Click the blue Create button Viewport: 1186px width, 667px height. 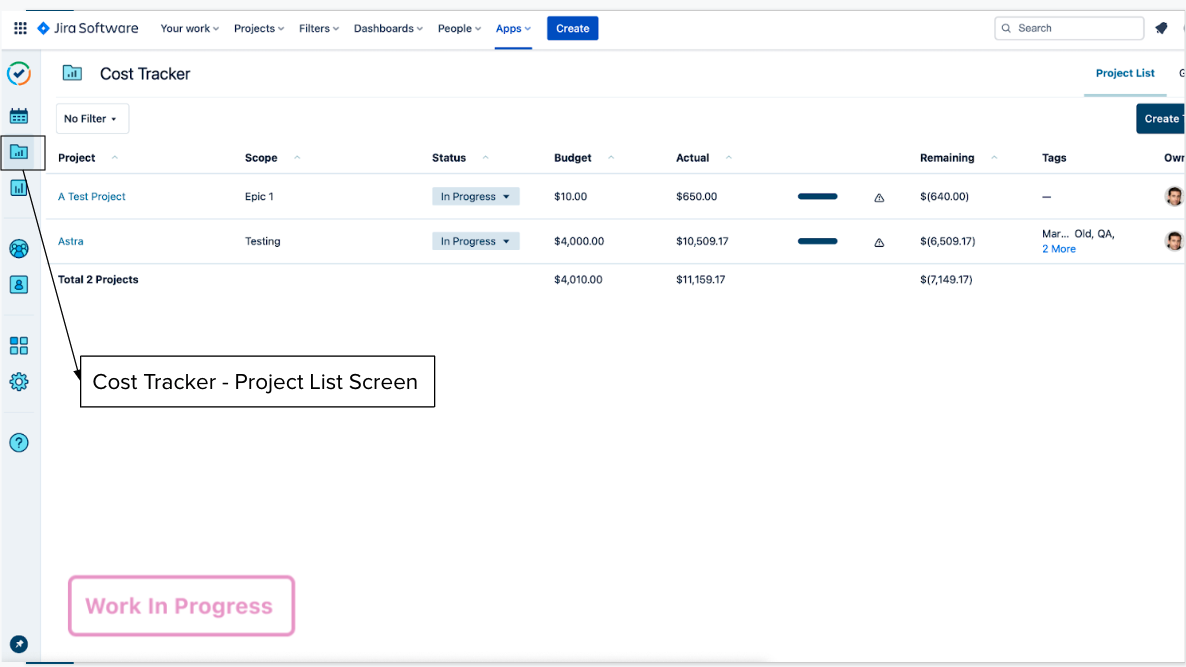pyautogui.click(x=572, y=28)
